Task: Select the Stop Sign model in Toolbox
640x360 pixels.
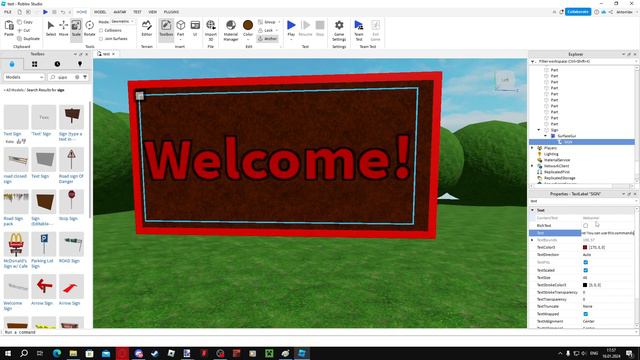Action: click(71, 205)
